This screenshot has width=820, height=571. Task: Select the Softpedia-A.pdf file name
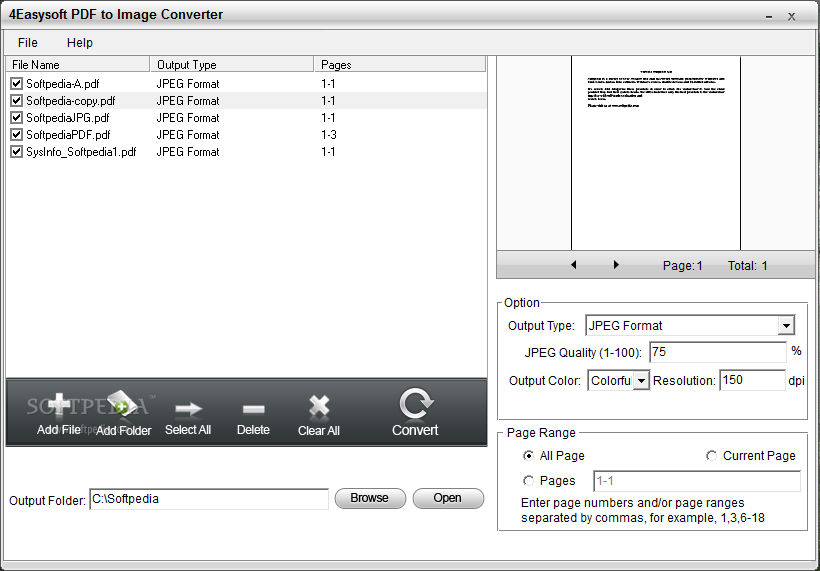[x=63, y=84]
